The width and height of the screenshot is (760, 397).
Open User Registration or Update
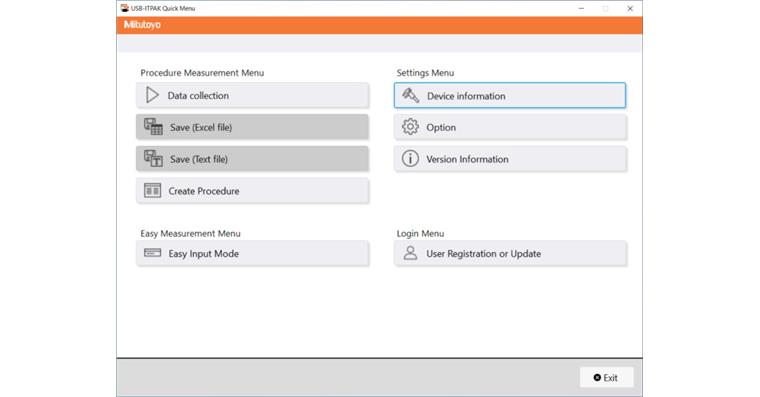coord(510,254)
